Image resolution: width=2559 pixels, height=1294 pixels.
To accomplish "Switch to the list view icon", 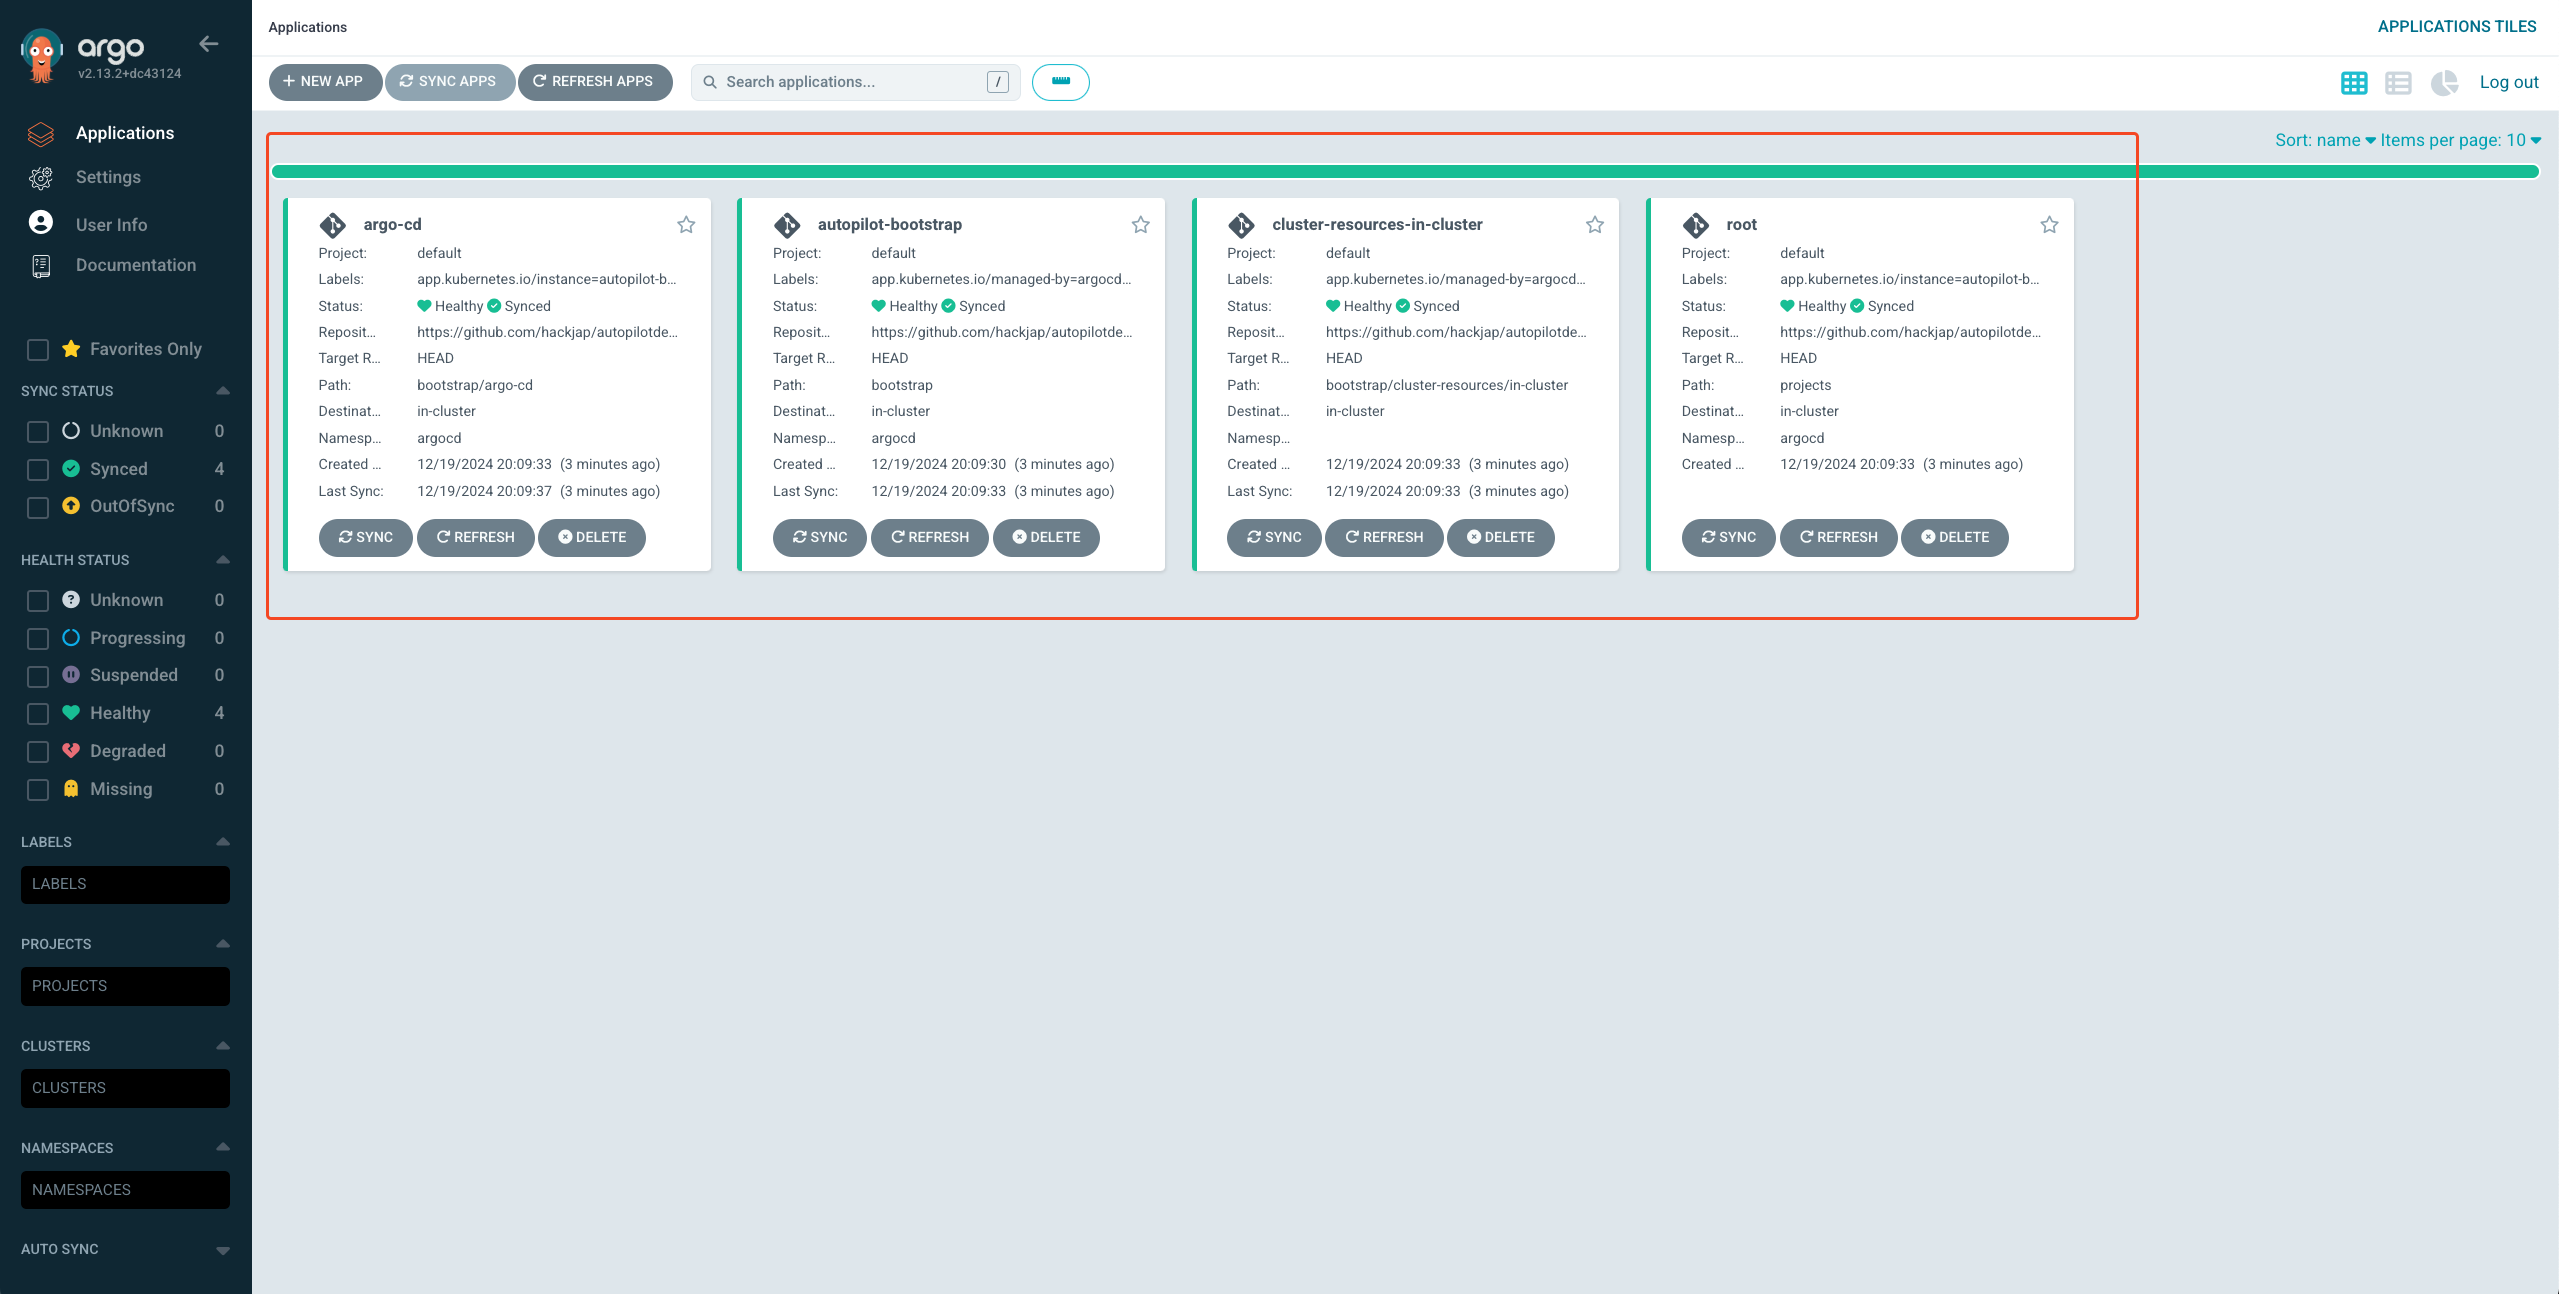I will (x=2397, y=83).
